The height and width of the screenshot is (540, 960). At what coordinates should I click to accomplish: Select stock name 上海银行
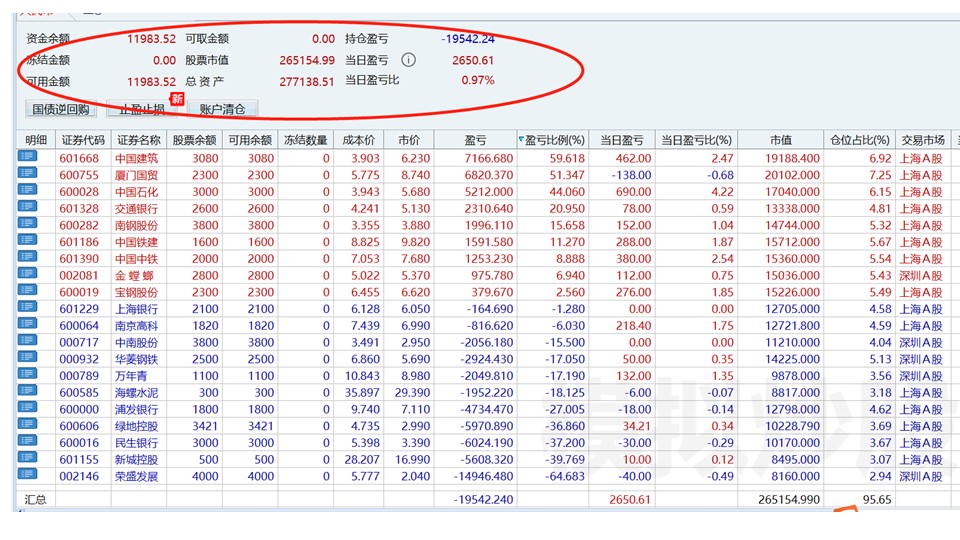137,309
